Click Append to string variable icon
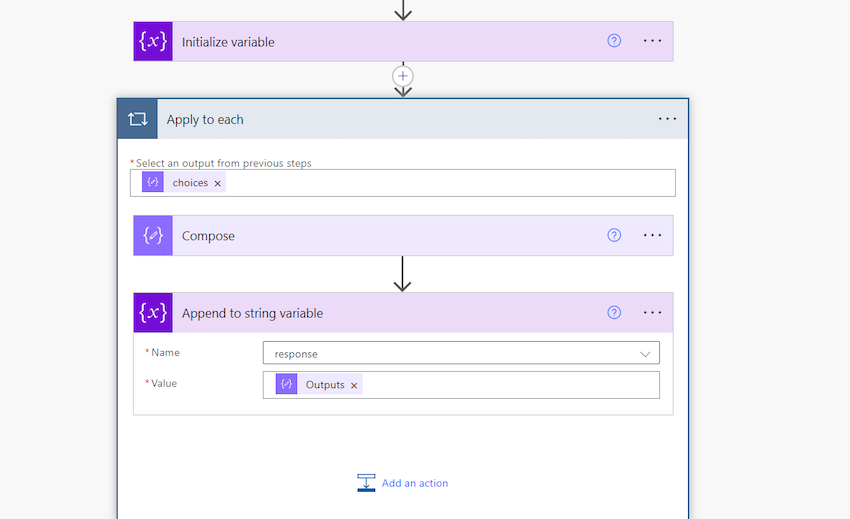 153,313
